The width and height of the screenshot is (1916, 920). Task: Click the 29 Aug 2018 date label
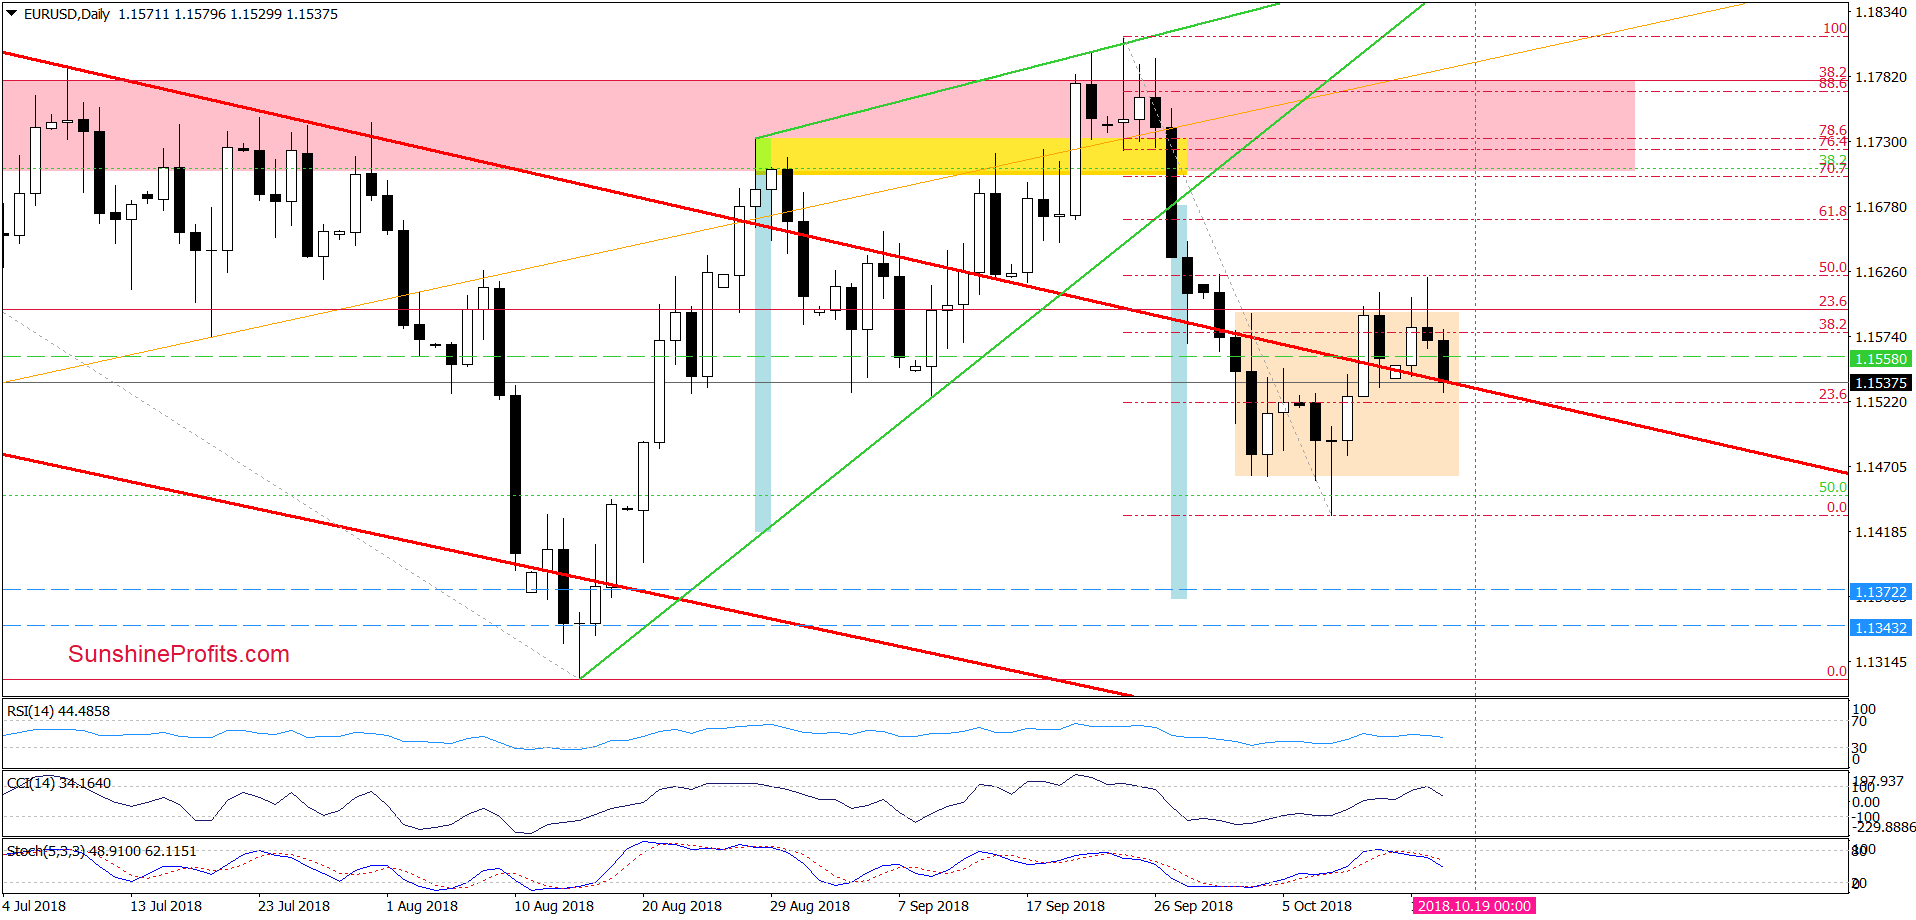[x=810, y=906]
